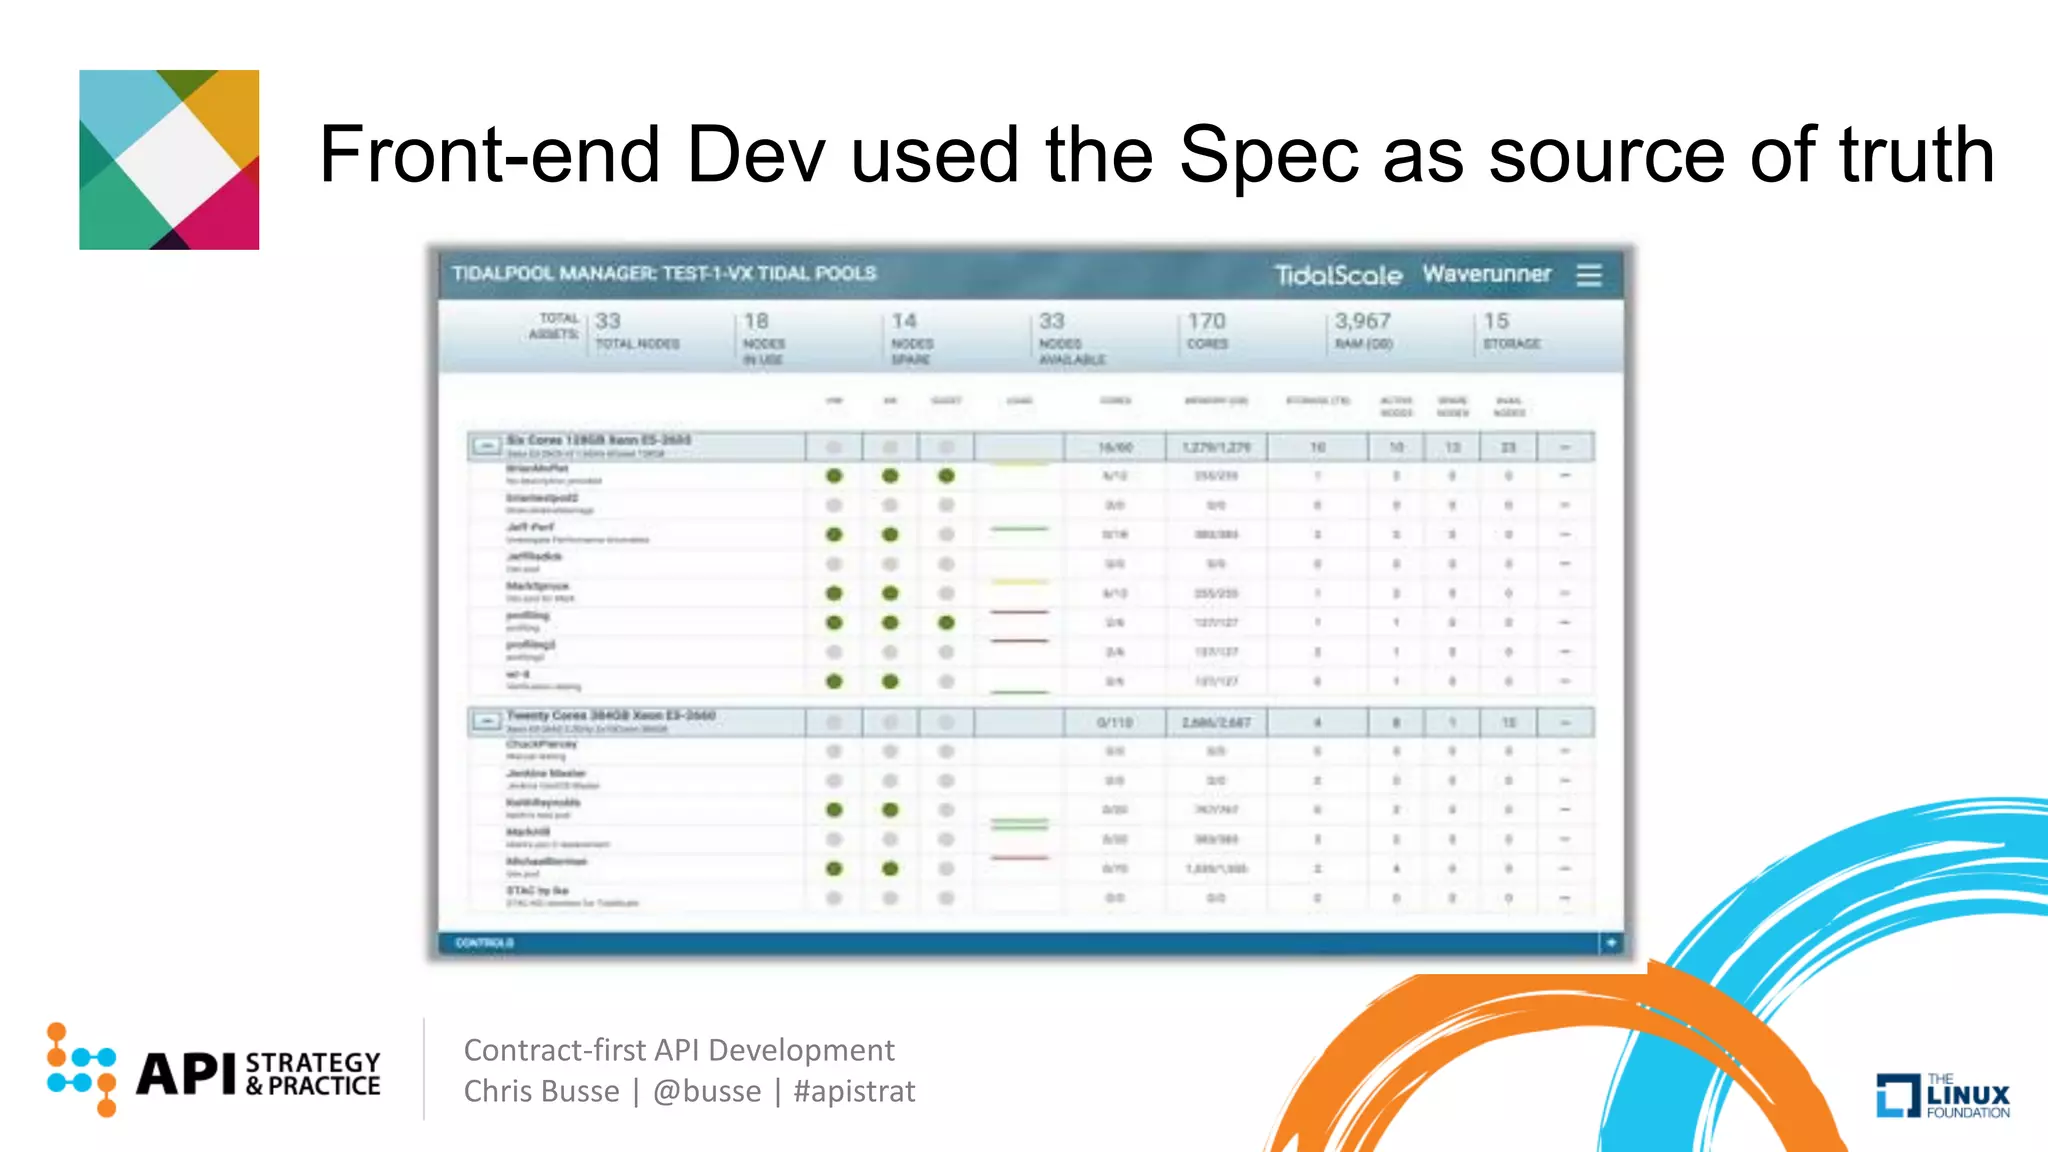The image size is (2048, 1152).
Task: Click the grey guest dot in the JeffRadick row
Action: coord(946,564)
